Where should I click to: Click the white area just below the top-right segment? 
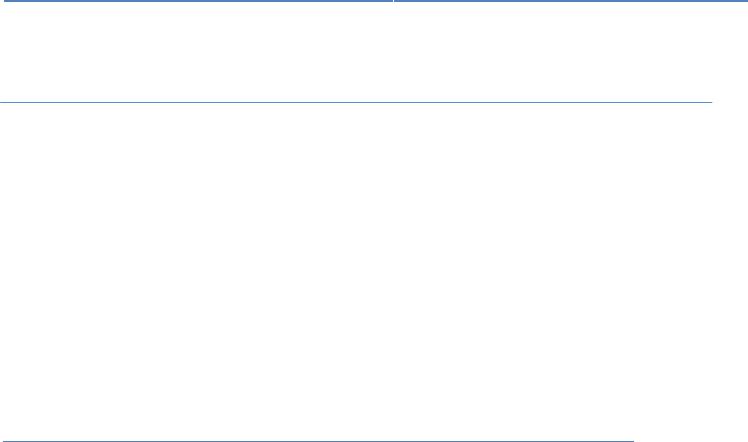click(571, 10)
